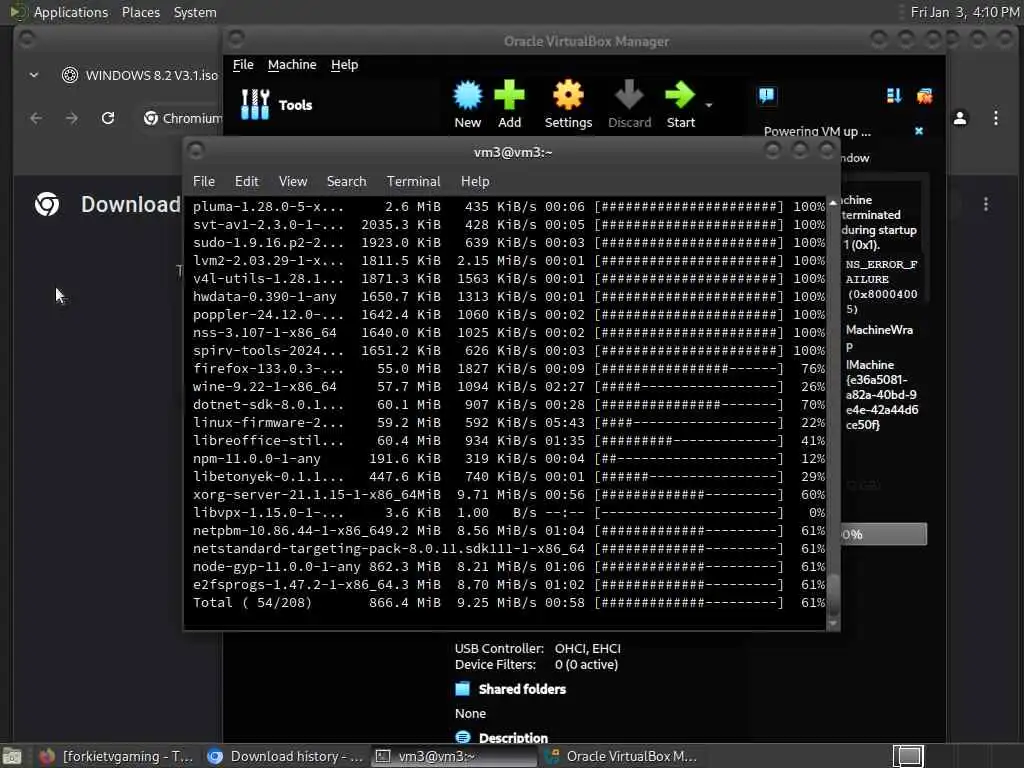The width and height of the screenshot is (1024, 768).
Task: Open VirtualBox Settings gear icon
Action: click(568, 104)
